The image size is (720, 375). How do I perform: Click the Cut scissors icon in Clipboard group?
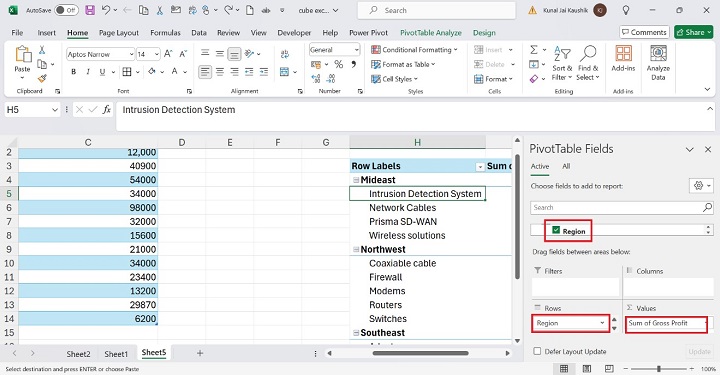[42, 50]
